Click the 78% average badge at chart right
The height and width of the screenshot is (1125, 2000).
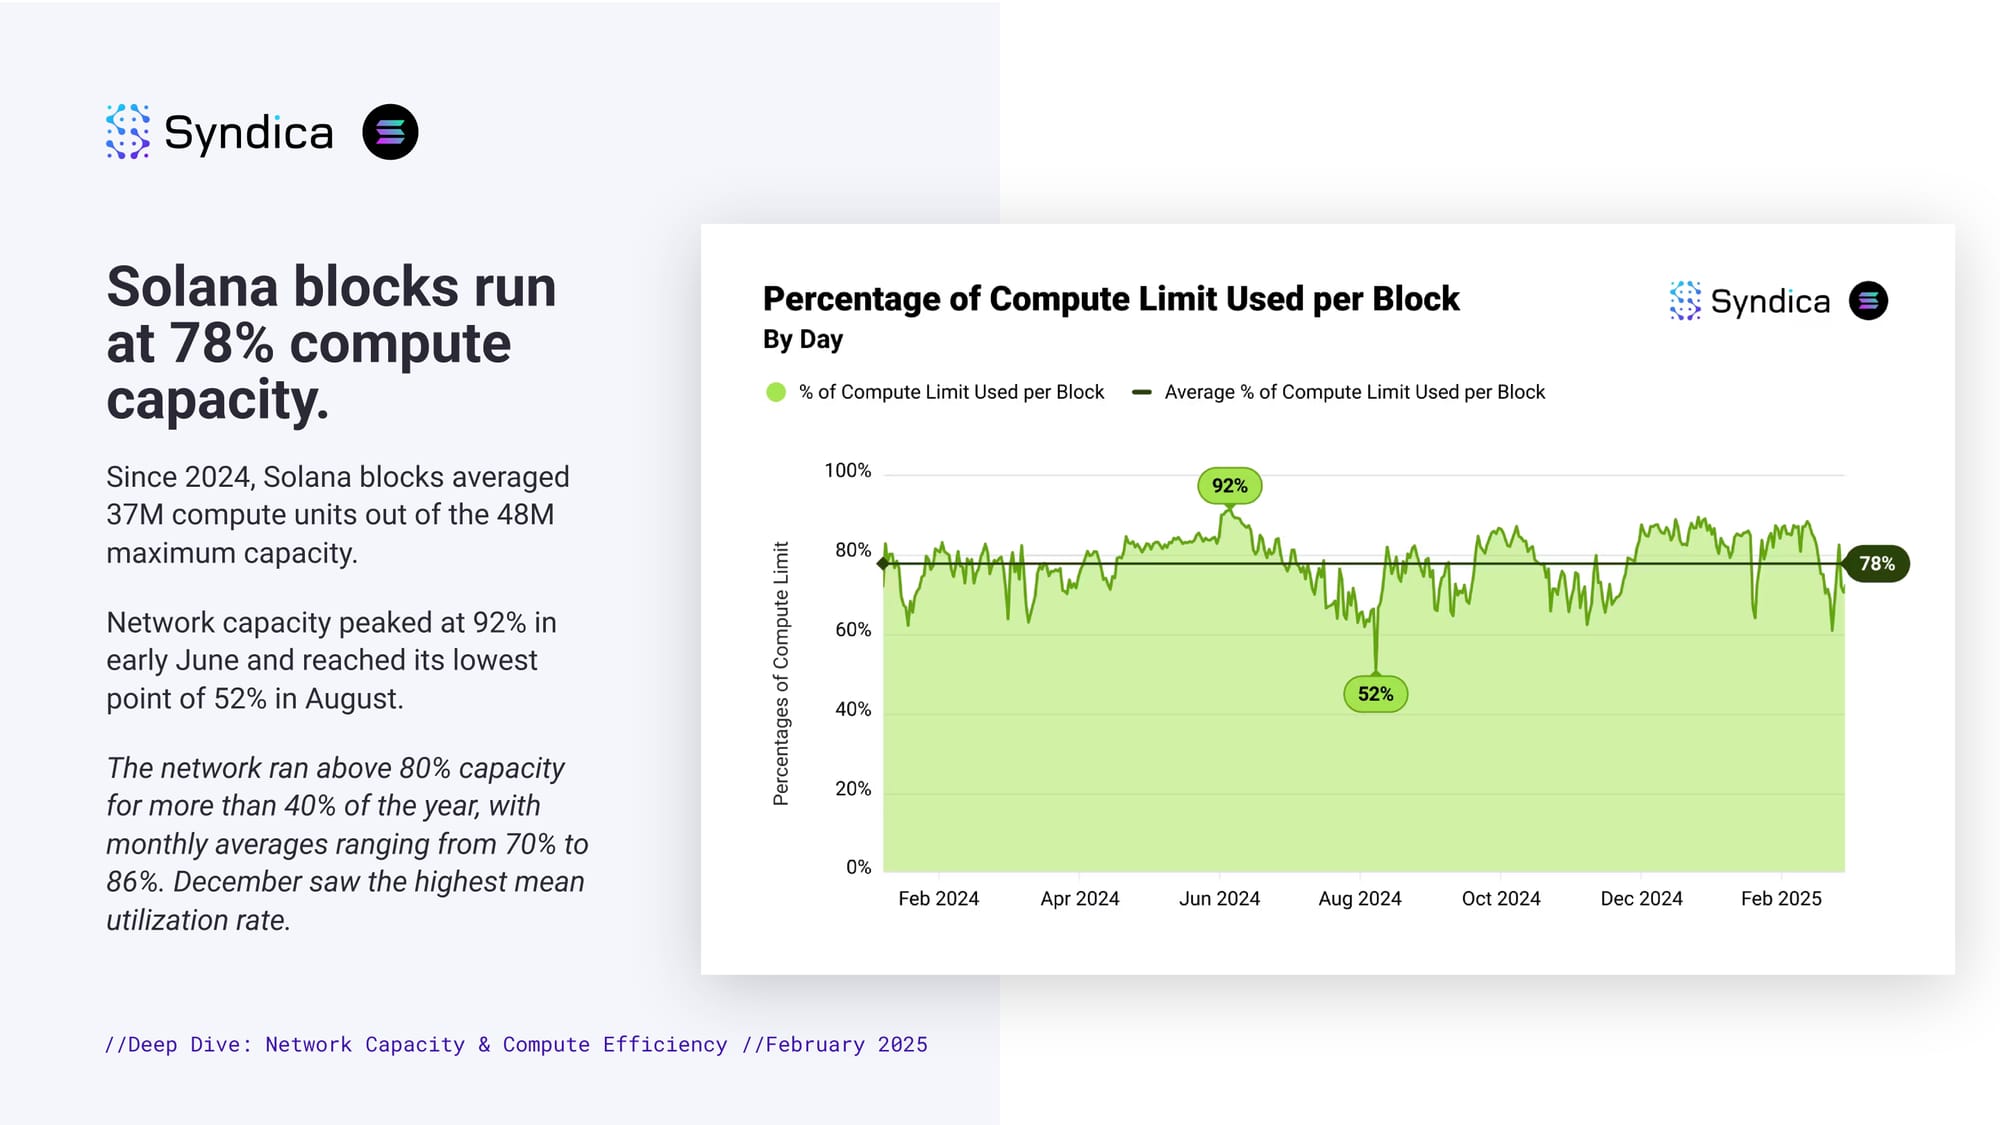click(1876, 564)
